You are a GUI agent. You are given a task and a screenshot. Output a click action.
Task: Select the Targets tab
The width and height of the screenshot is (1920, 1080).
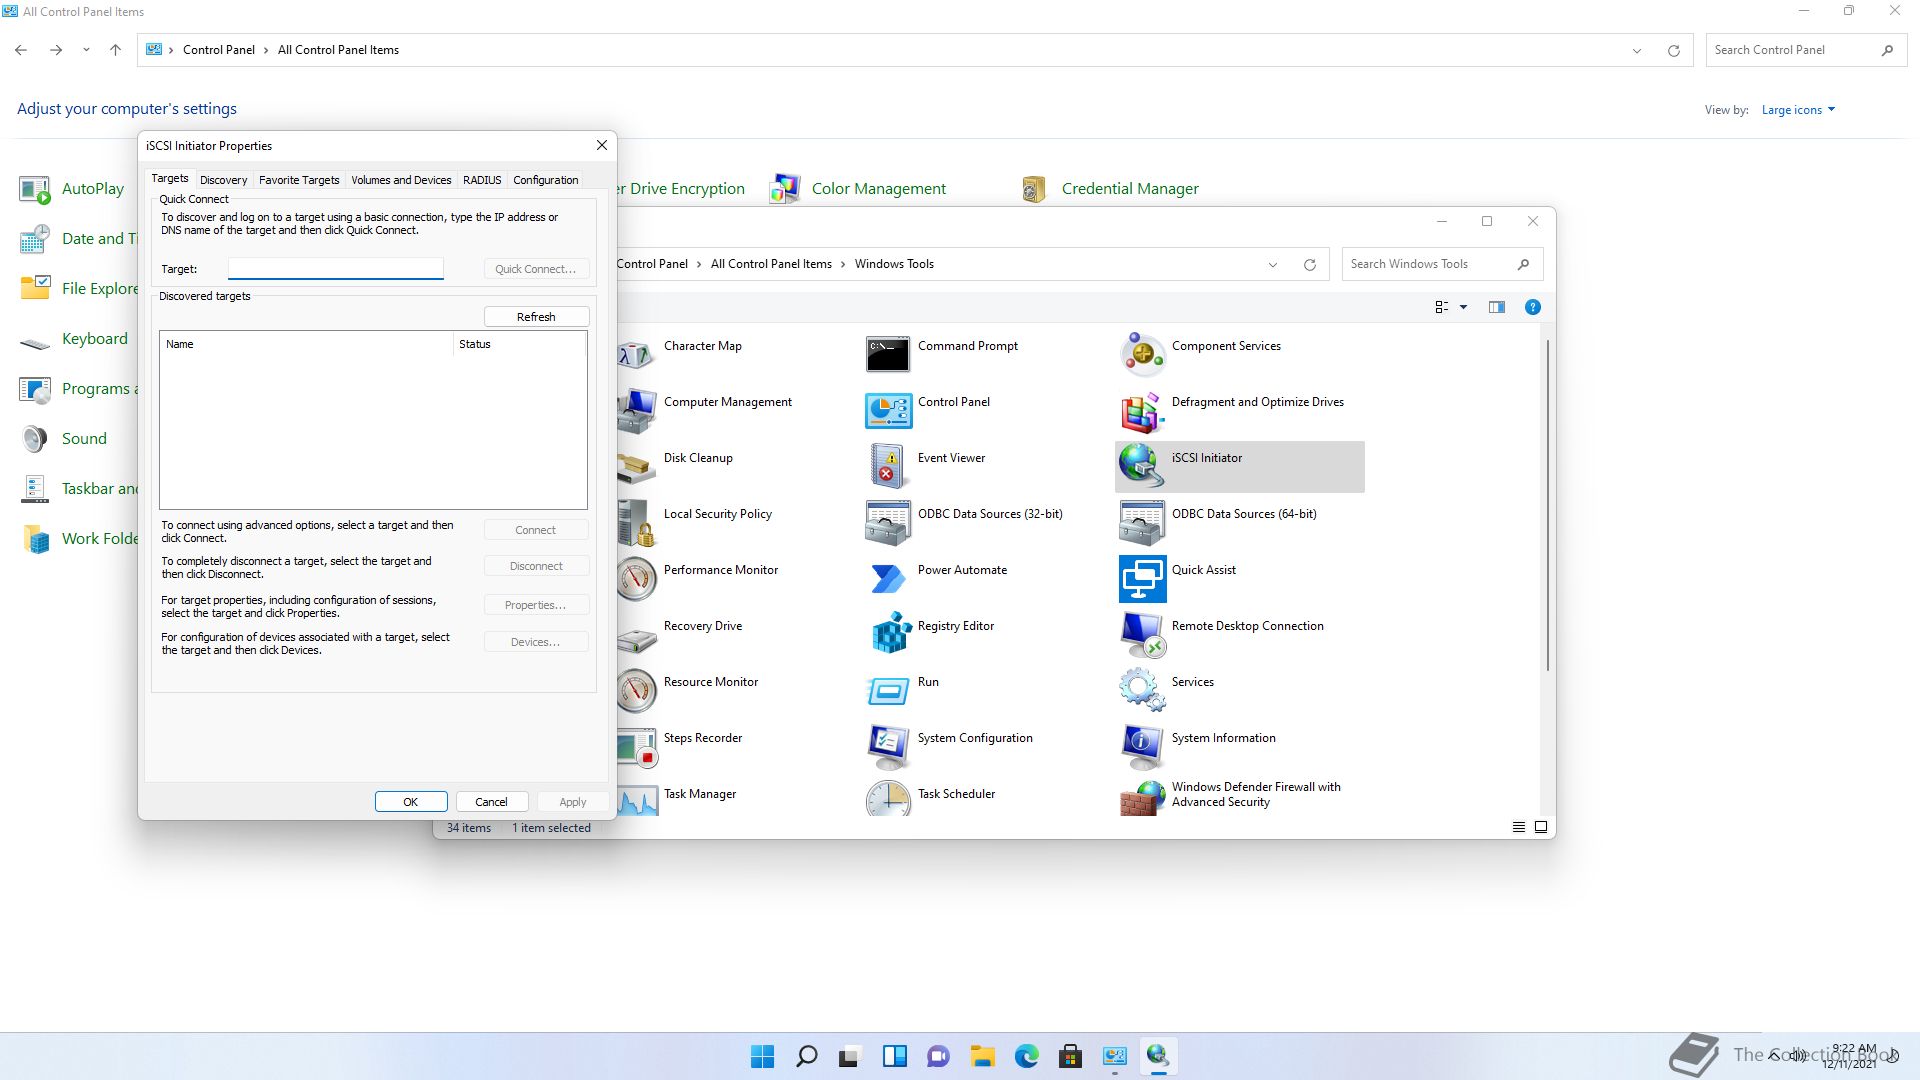coord(170,178)
